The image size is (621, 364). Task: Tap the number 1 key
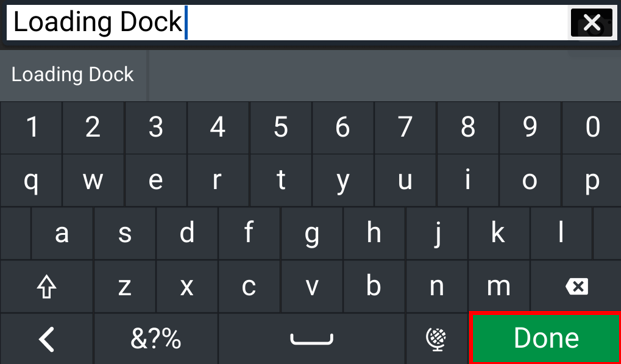coord(31,128)
